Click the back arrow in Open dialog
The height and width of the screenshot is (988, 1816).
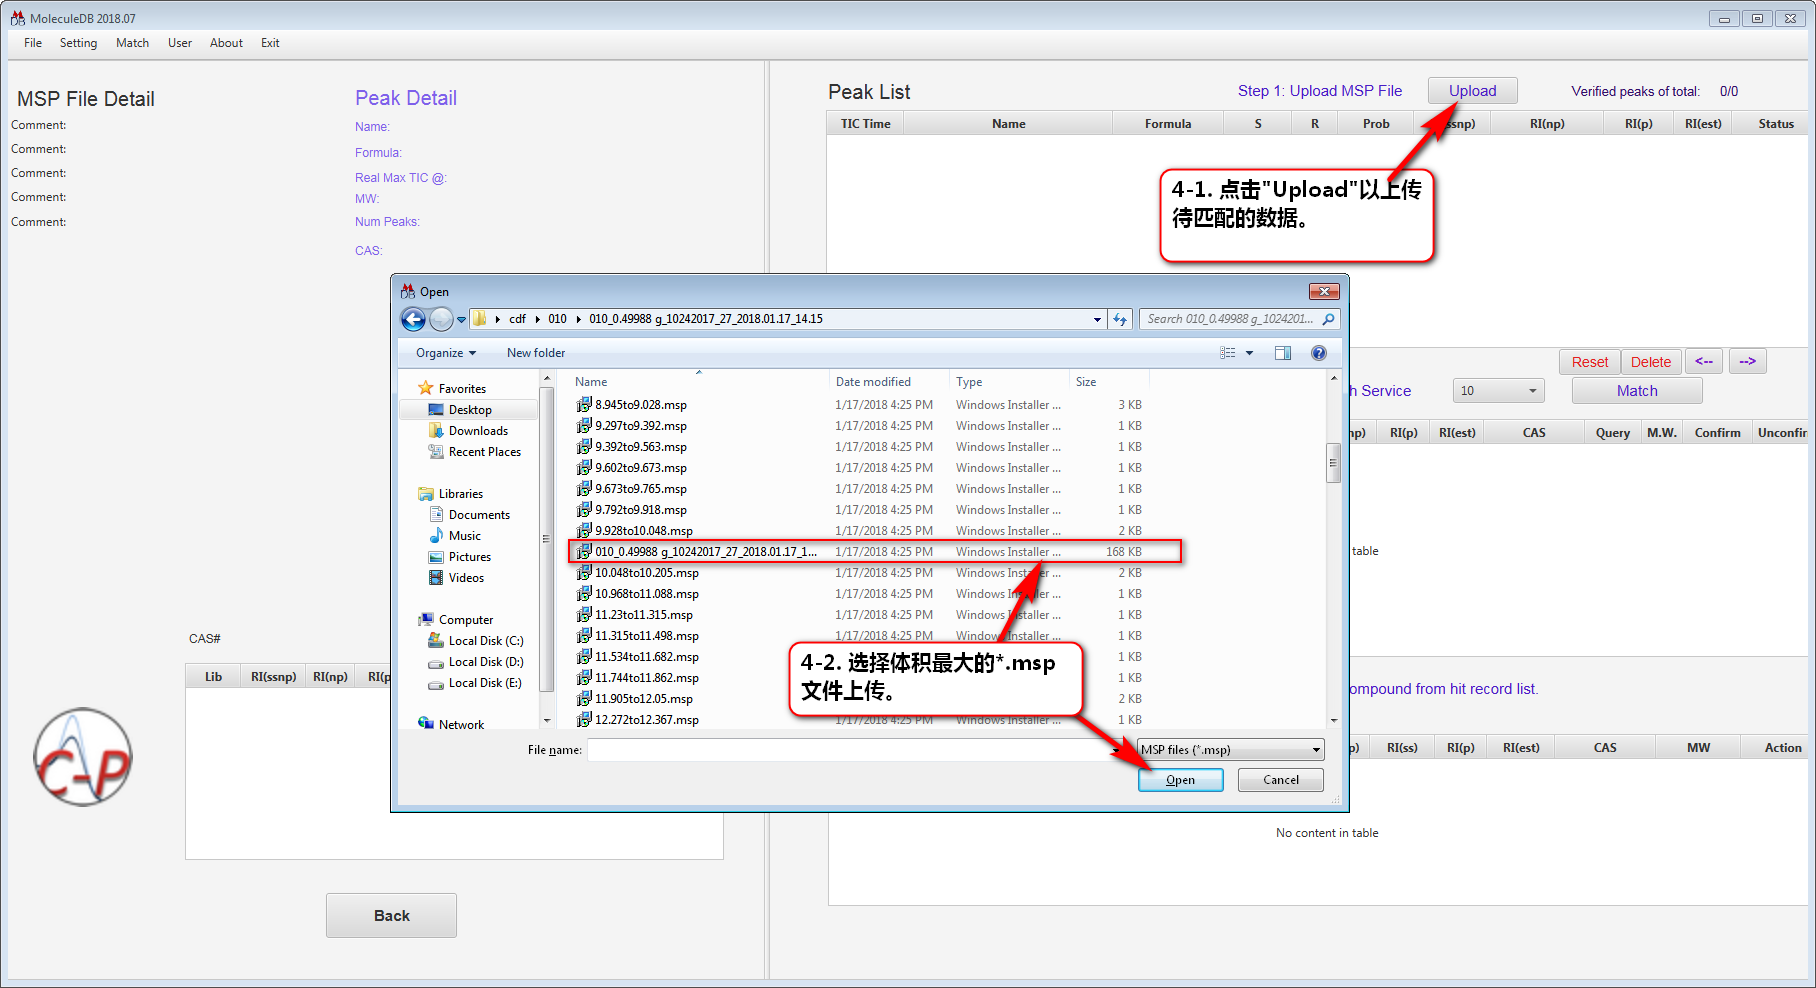tap(413, 320)
